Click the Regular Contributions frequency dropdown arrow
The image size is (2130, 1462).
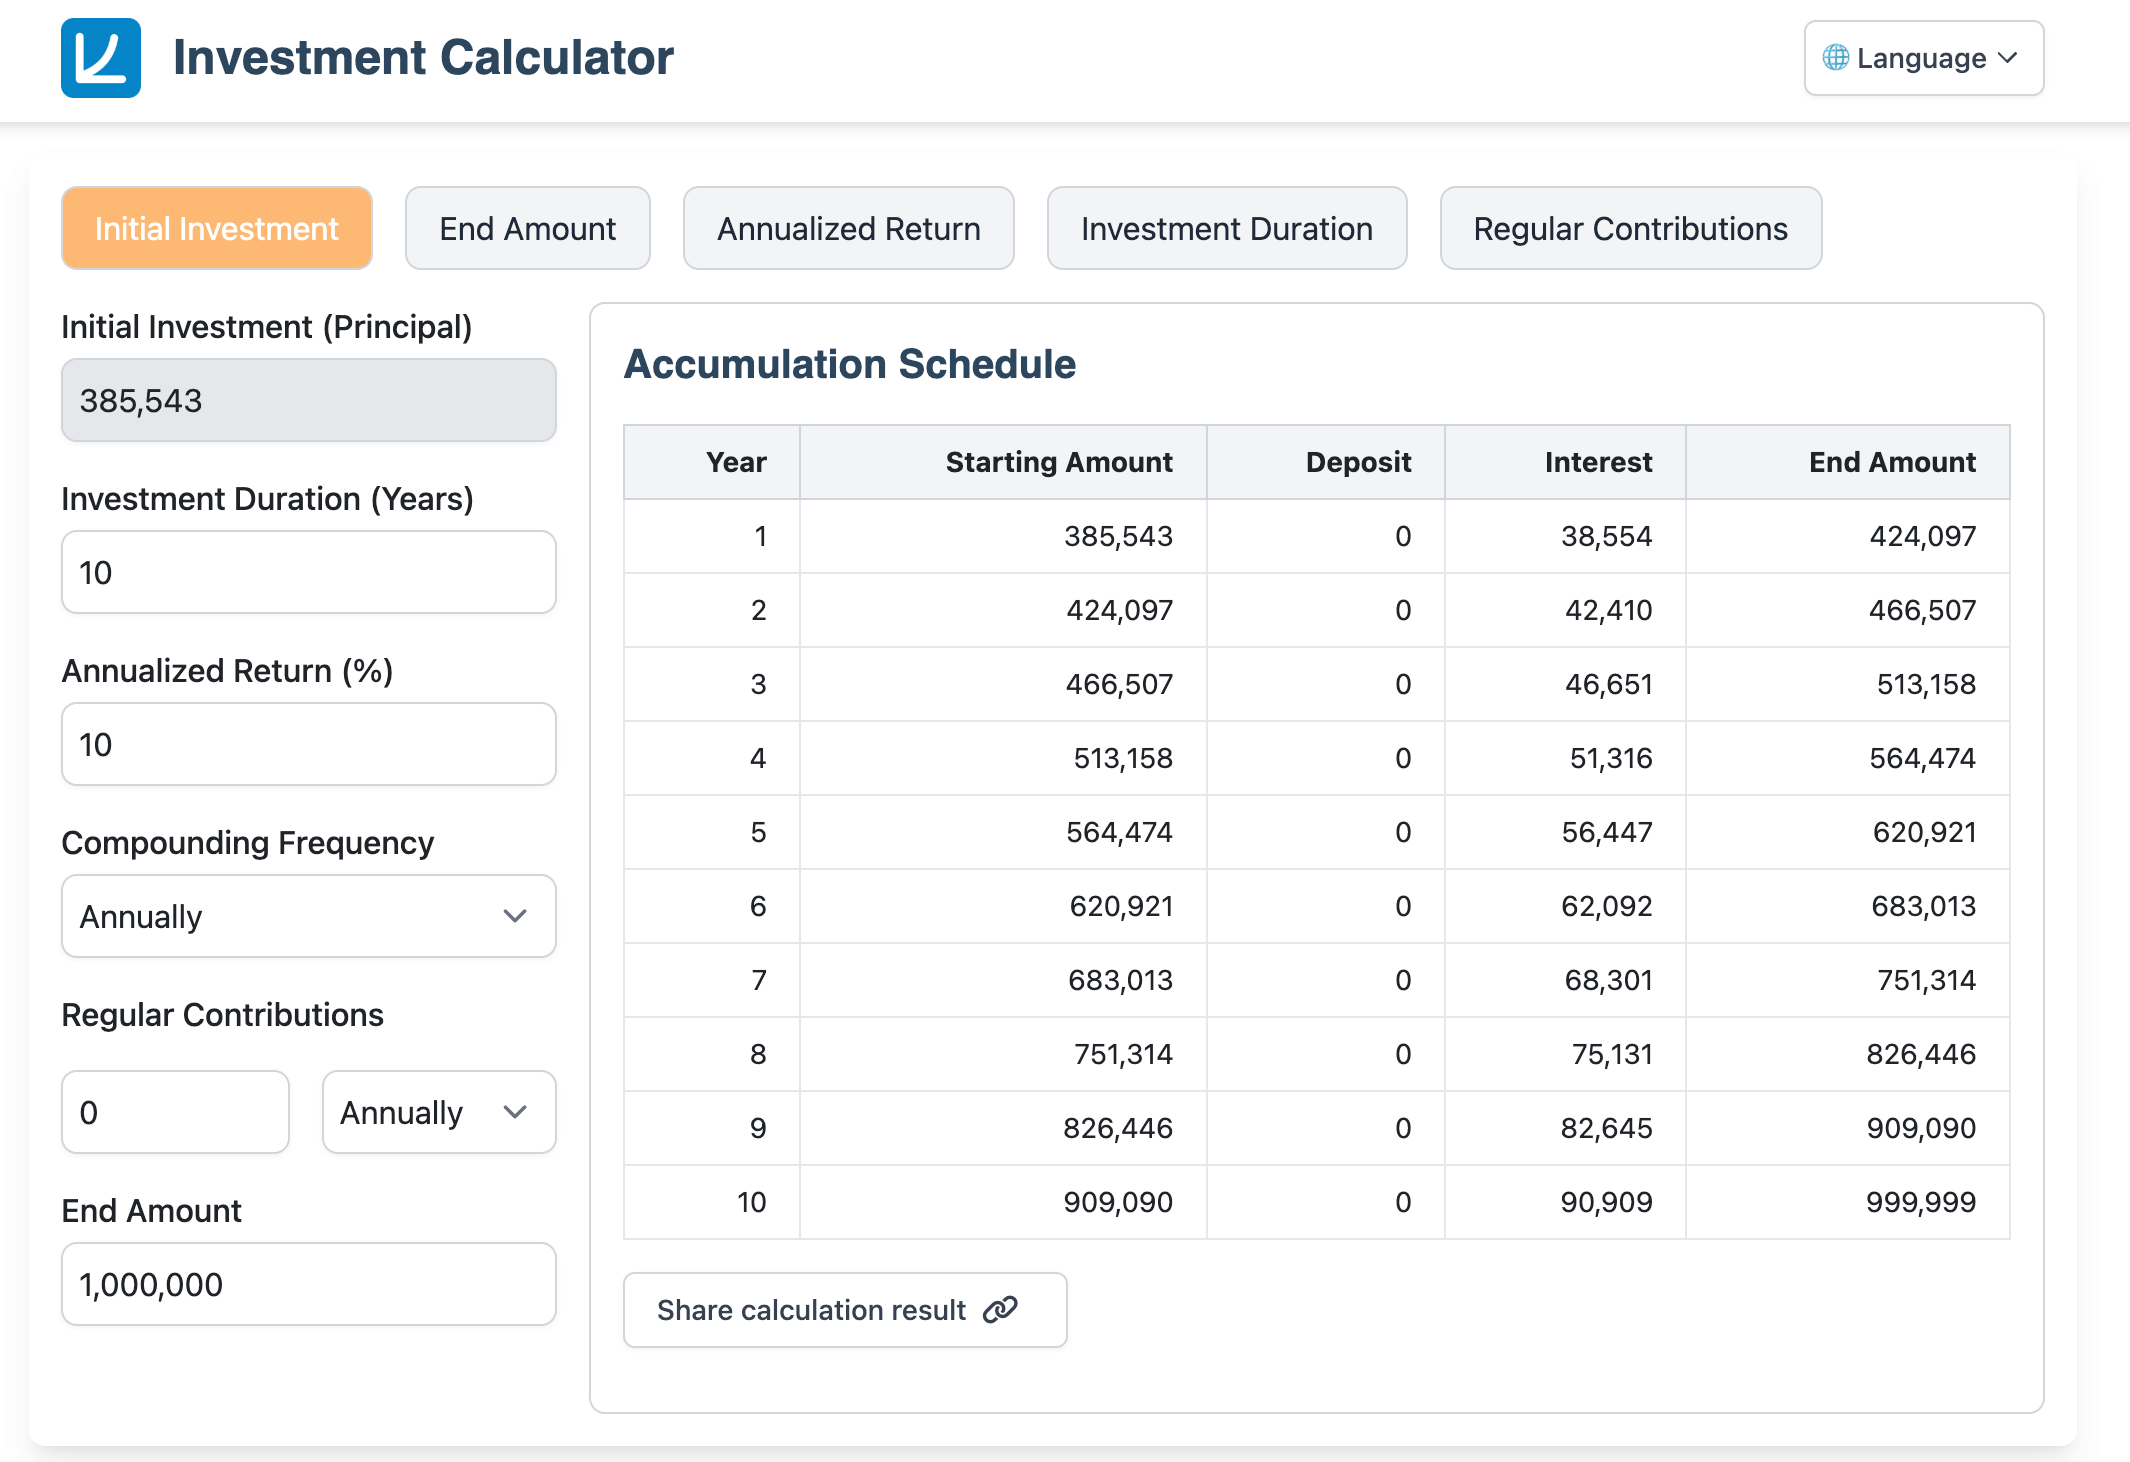pos(516,1111)
